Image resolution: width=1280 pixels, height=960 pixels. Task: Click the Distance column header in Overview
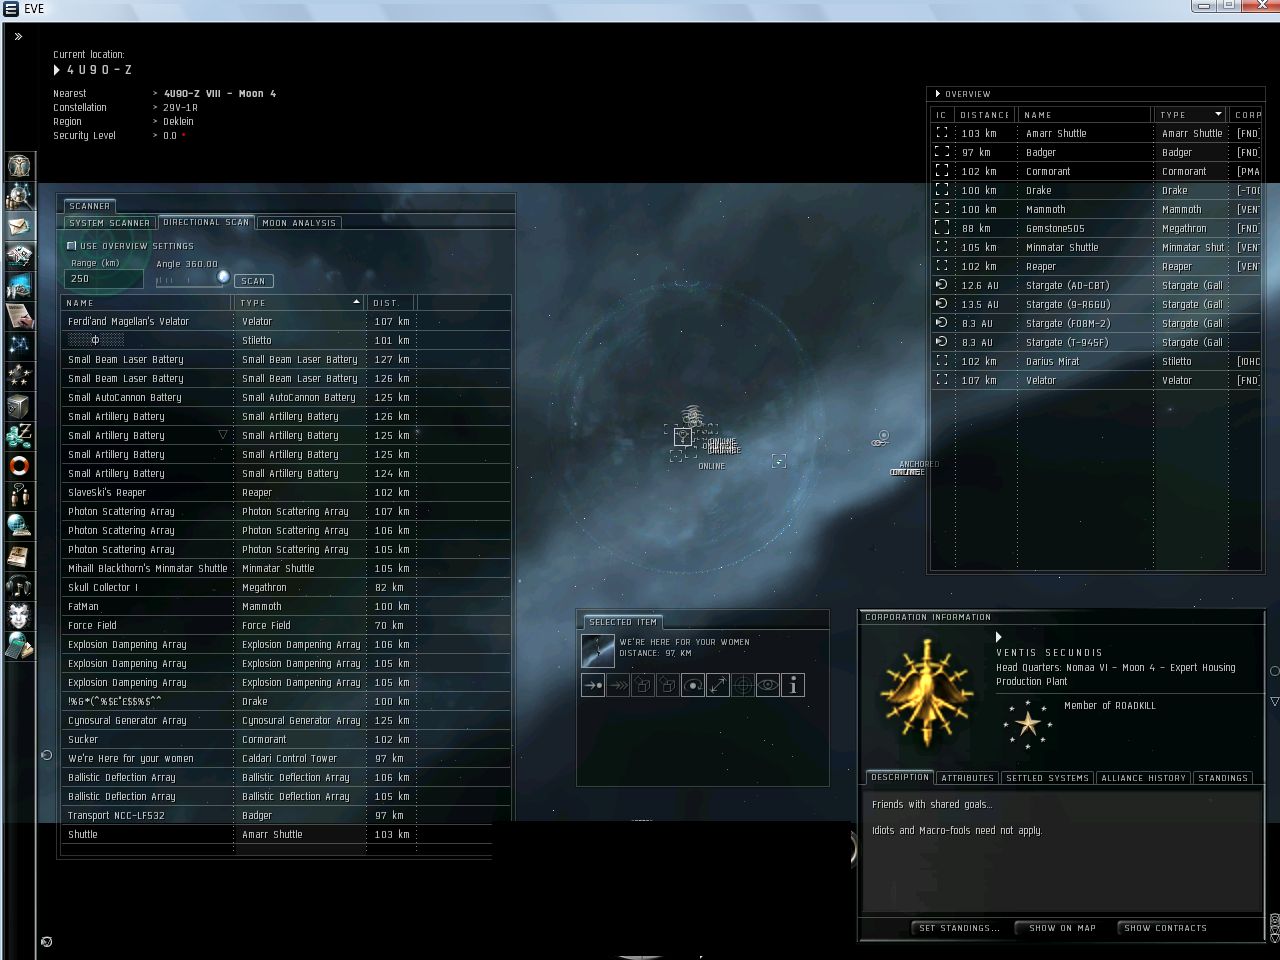985,114
